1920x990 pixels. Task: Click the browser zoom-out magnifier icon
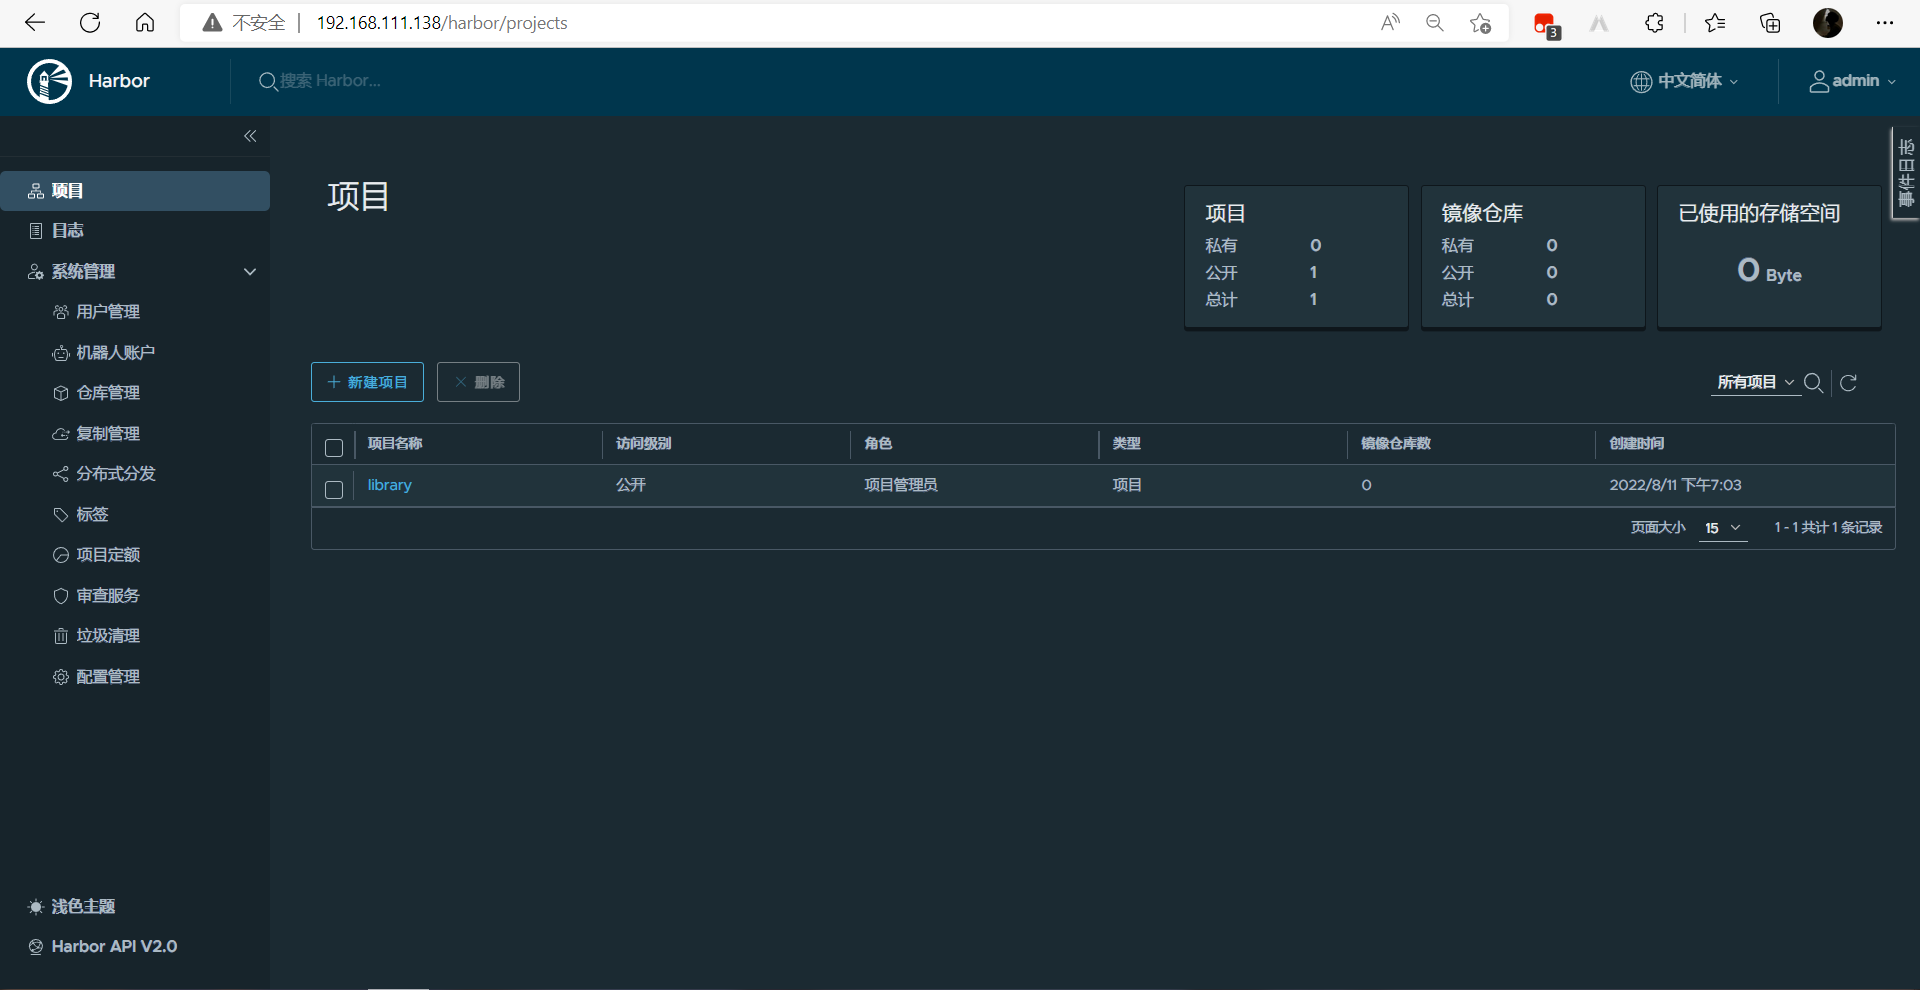coord(1435,23)
